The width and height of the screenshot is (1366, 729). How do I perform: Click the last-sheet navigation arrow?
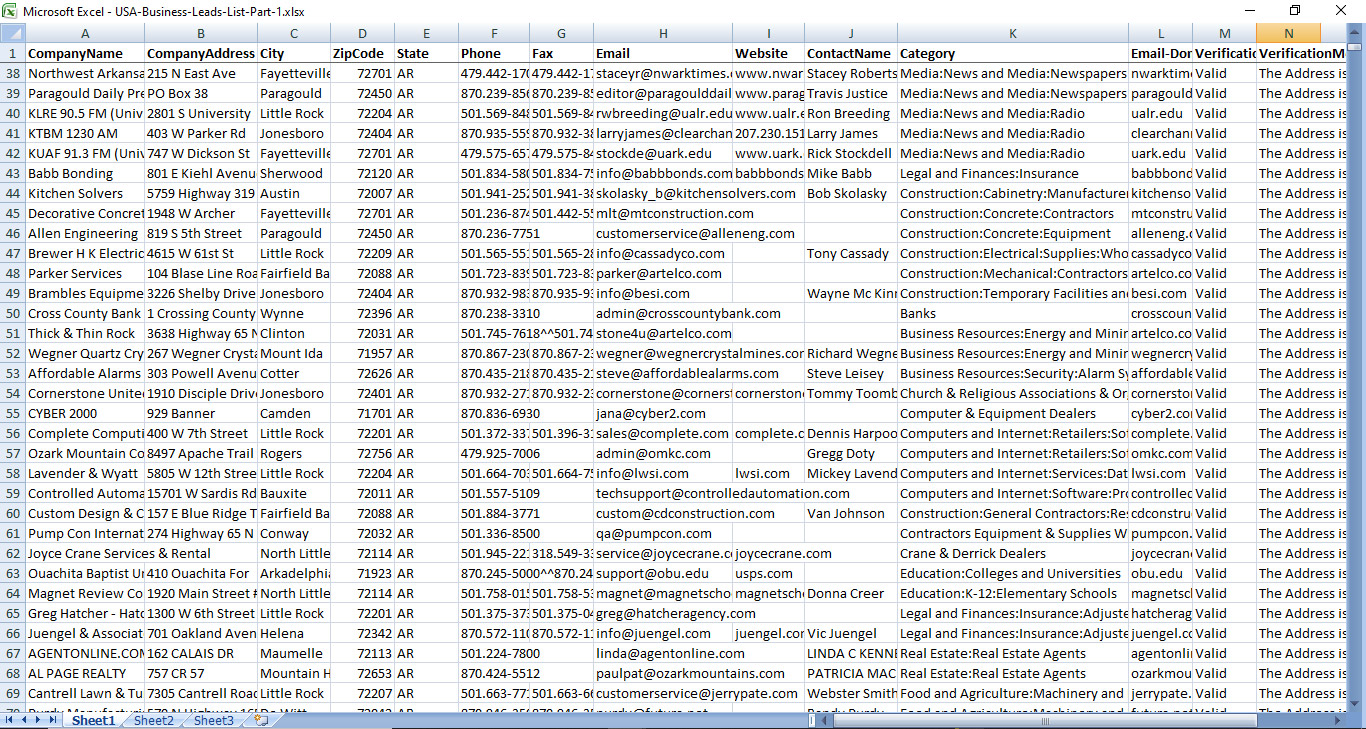coord(54,720)
